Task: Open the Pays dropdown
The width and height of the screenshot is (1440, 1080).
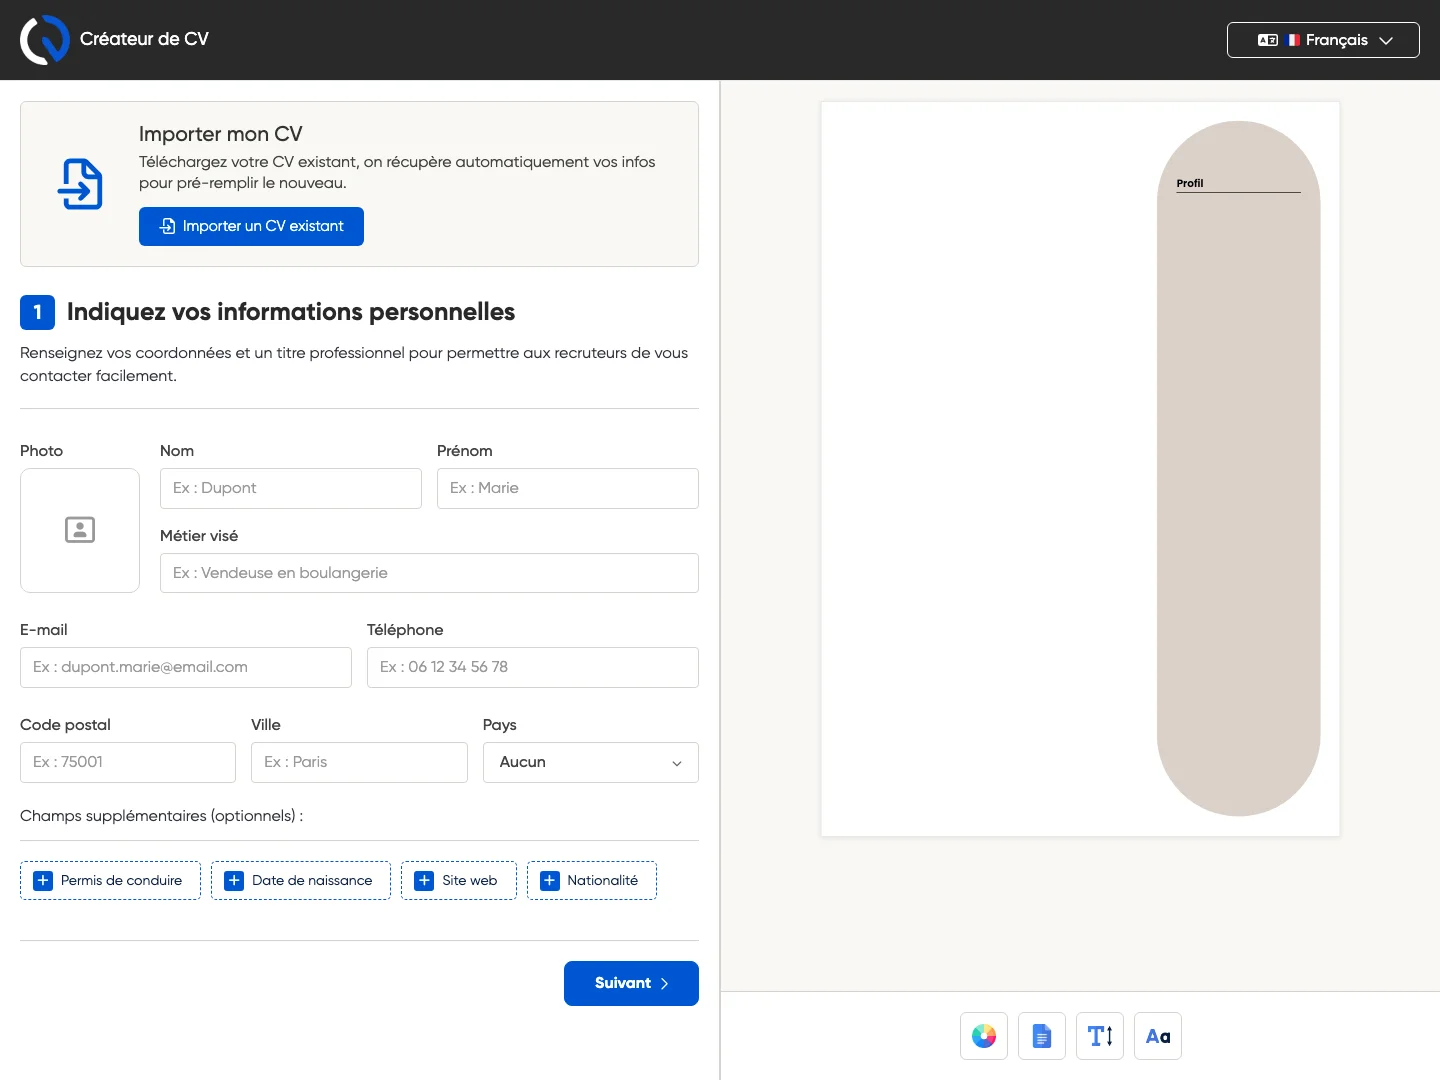Action: point(591,762)
